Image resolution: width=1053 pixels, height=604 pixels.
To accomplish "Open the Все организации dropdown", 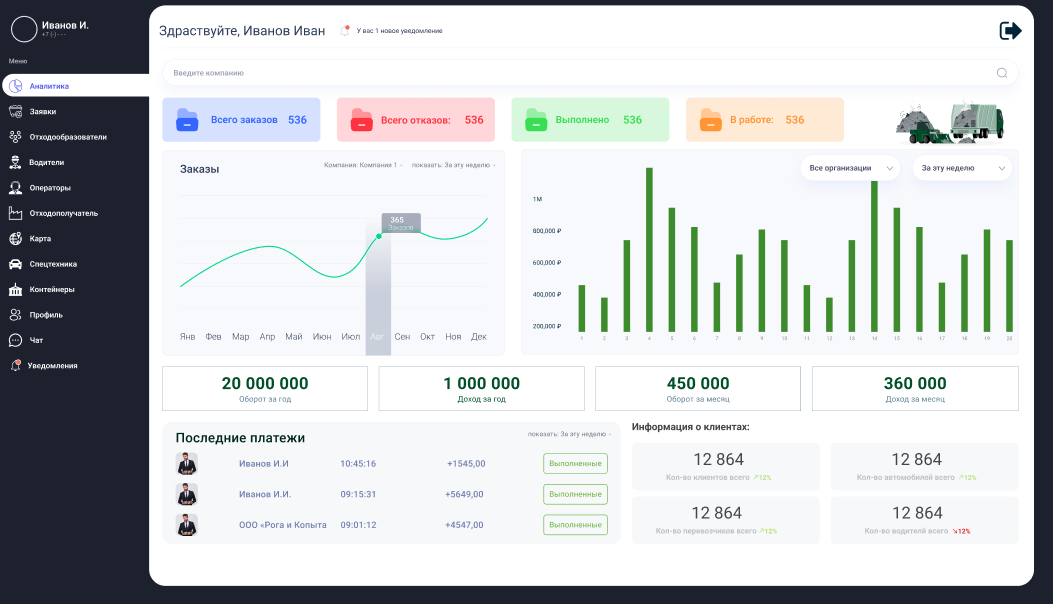I will (850, 168).
